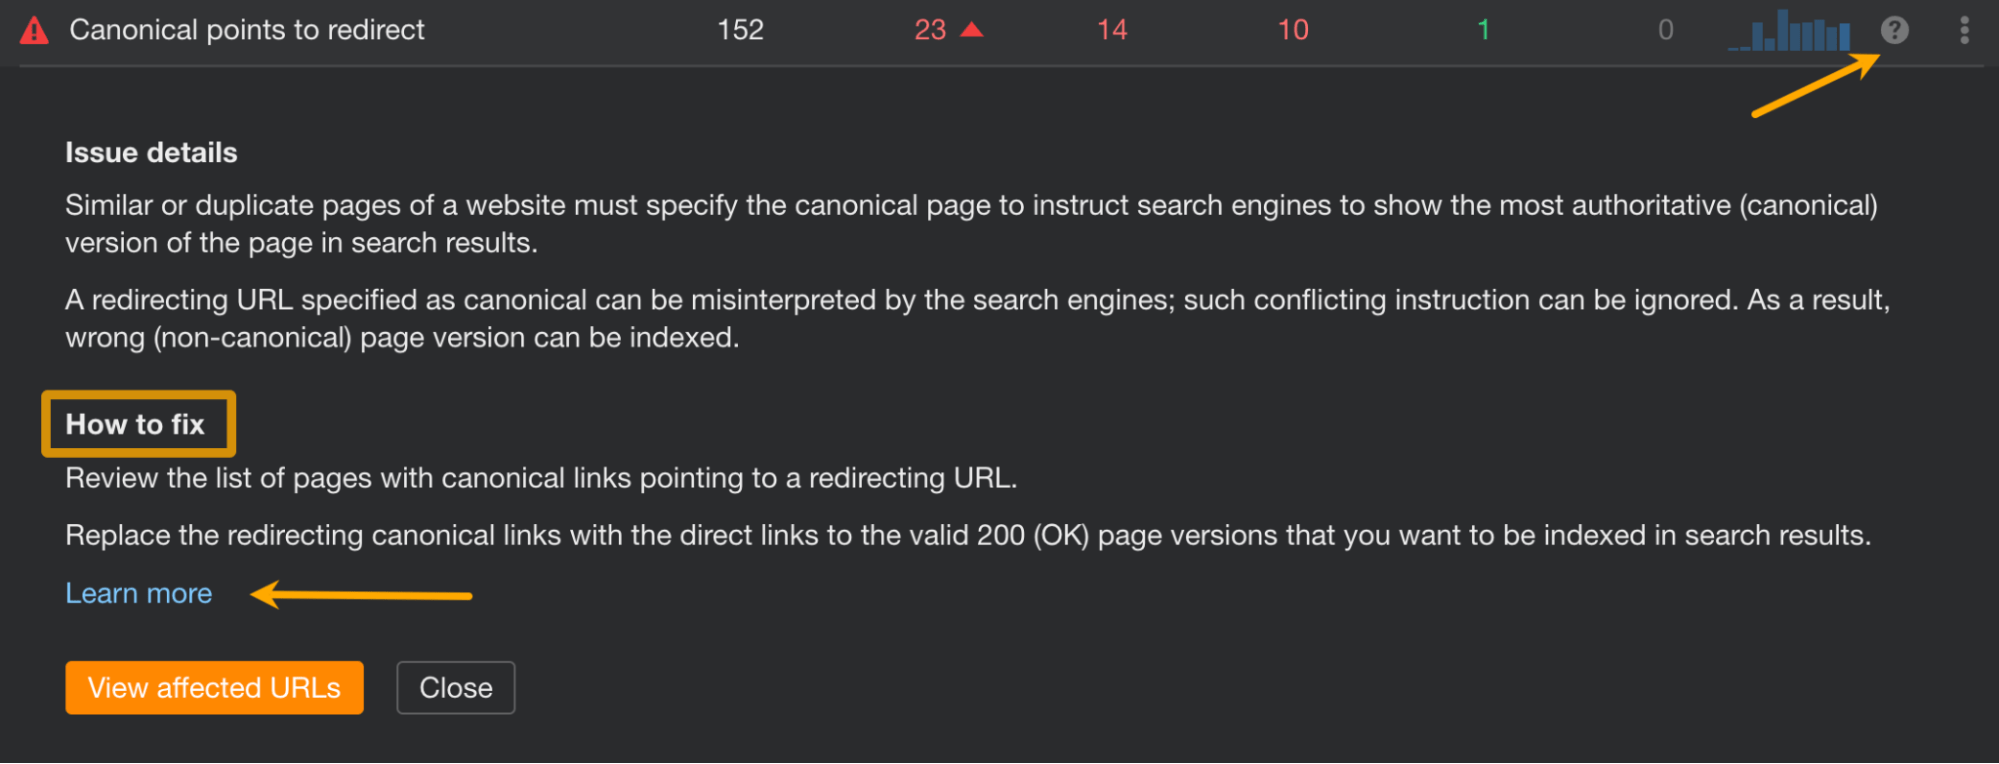Click the red value 14
The image size is (1999, 764).
[1110, 29]
